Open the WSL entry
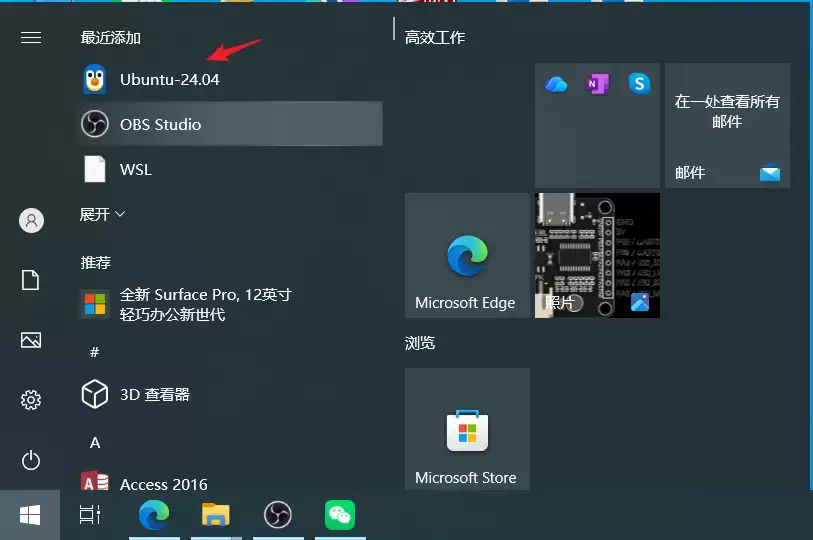This screenshot has height=540, width=813. pyautogui.click(x=135, y=170)
